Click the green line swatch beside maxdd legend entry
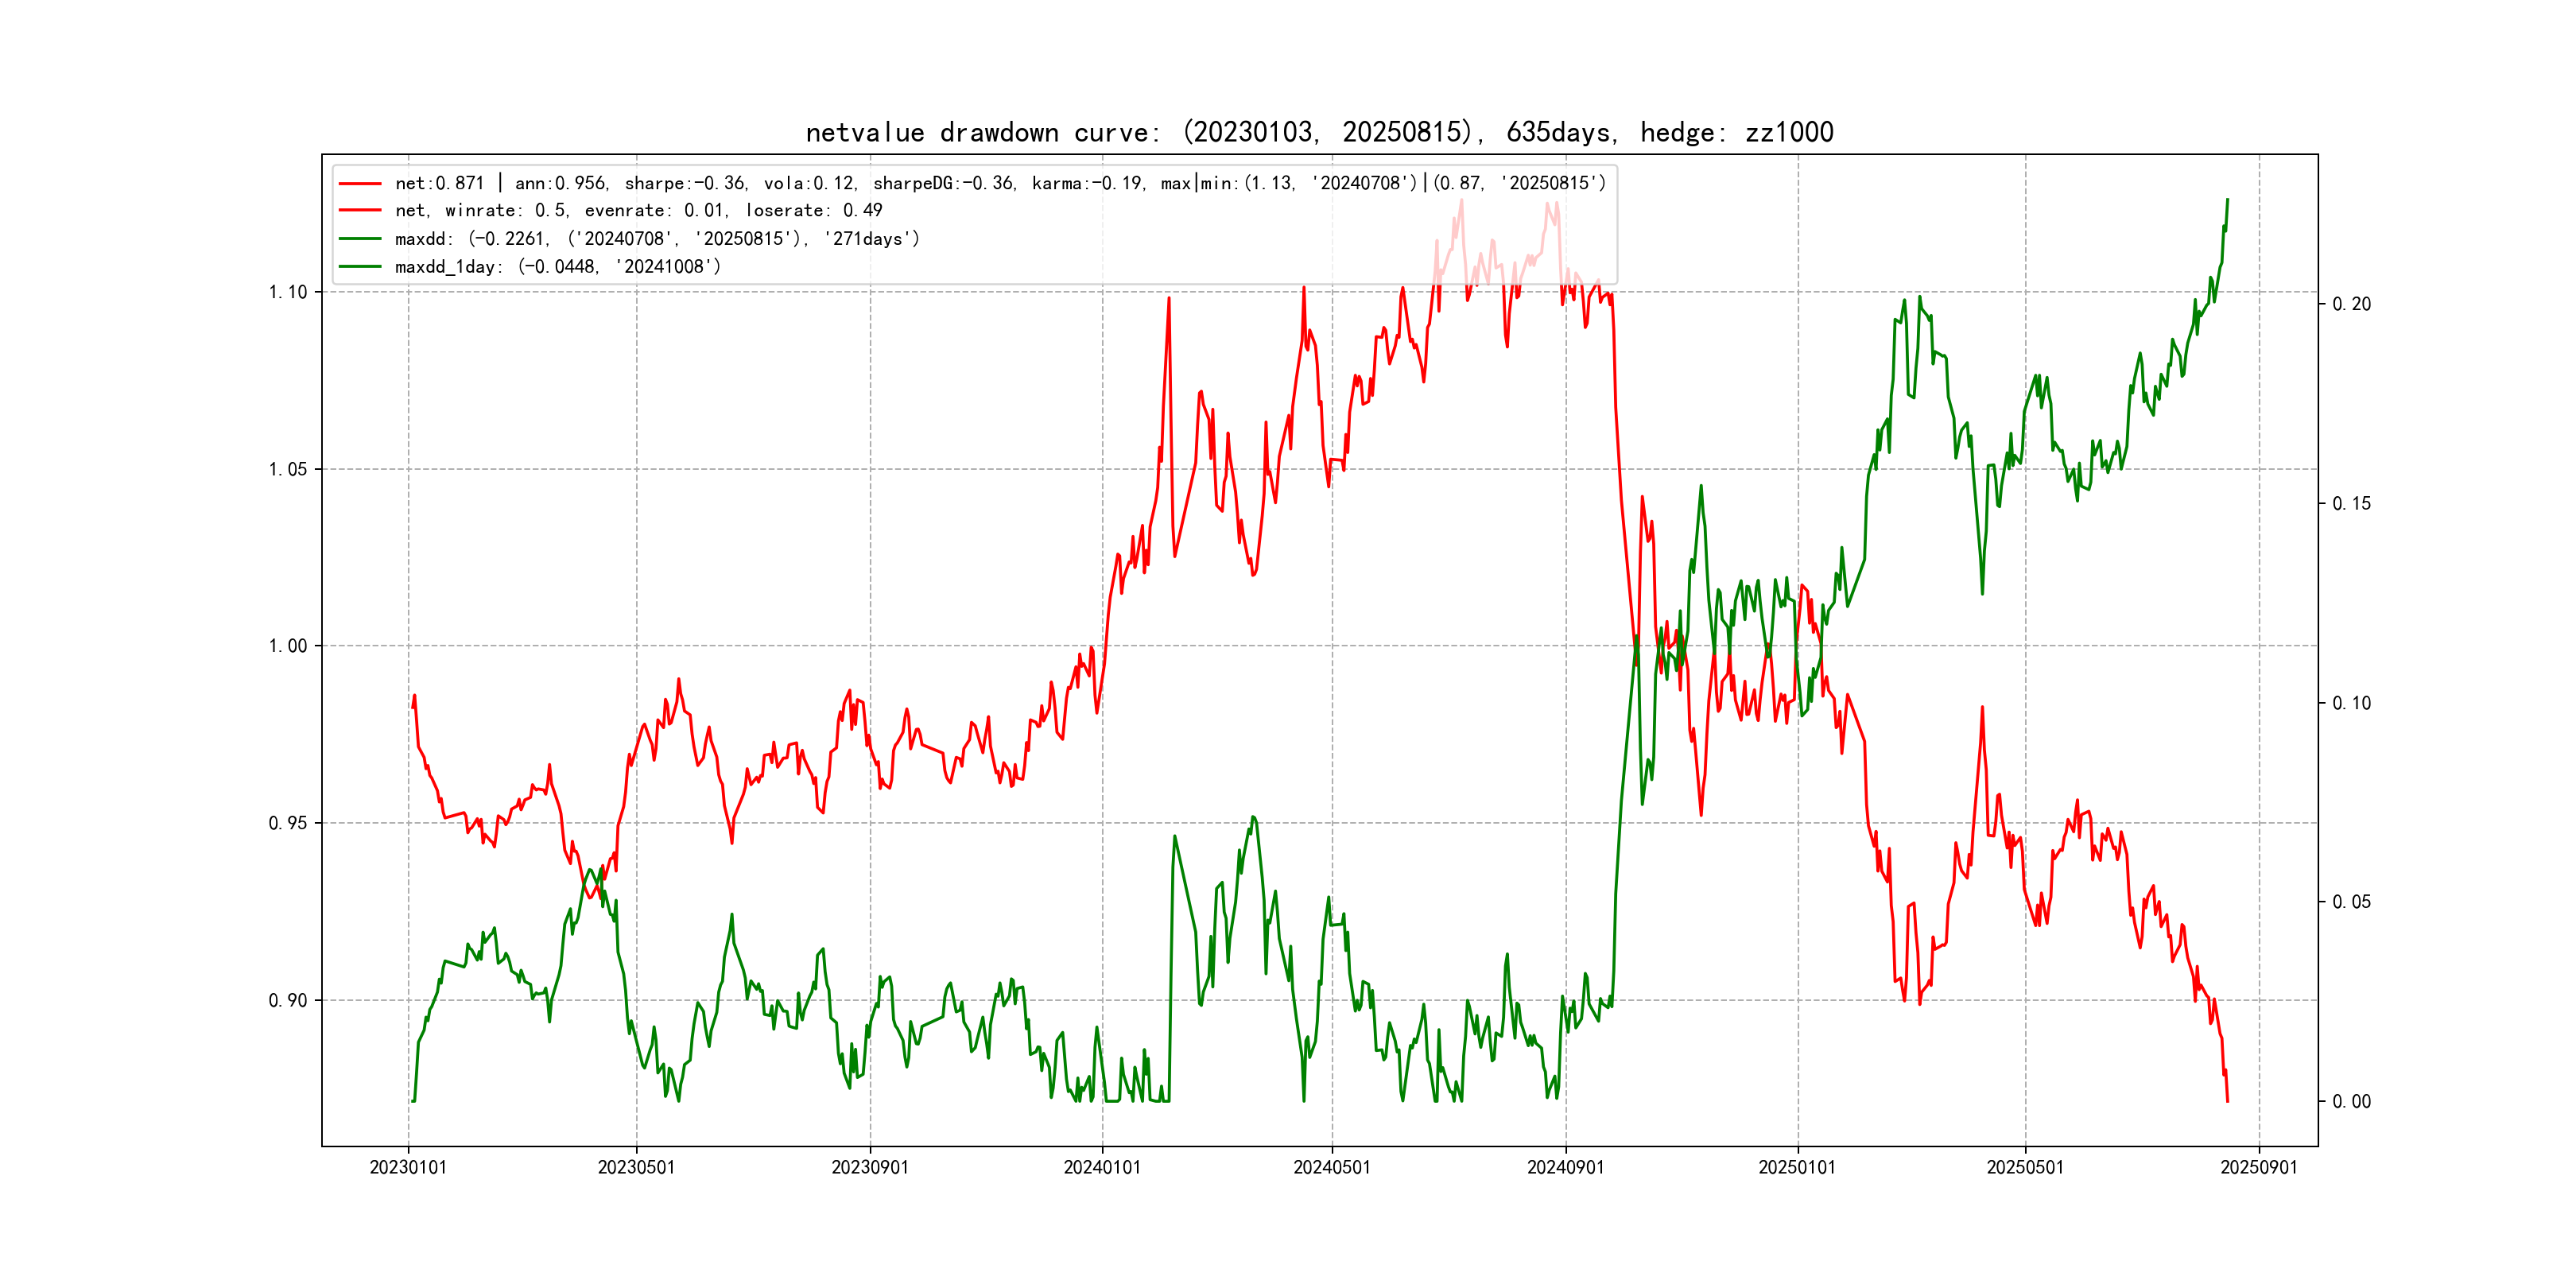Viewport: 2576px width, 1288px height. 360,239
